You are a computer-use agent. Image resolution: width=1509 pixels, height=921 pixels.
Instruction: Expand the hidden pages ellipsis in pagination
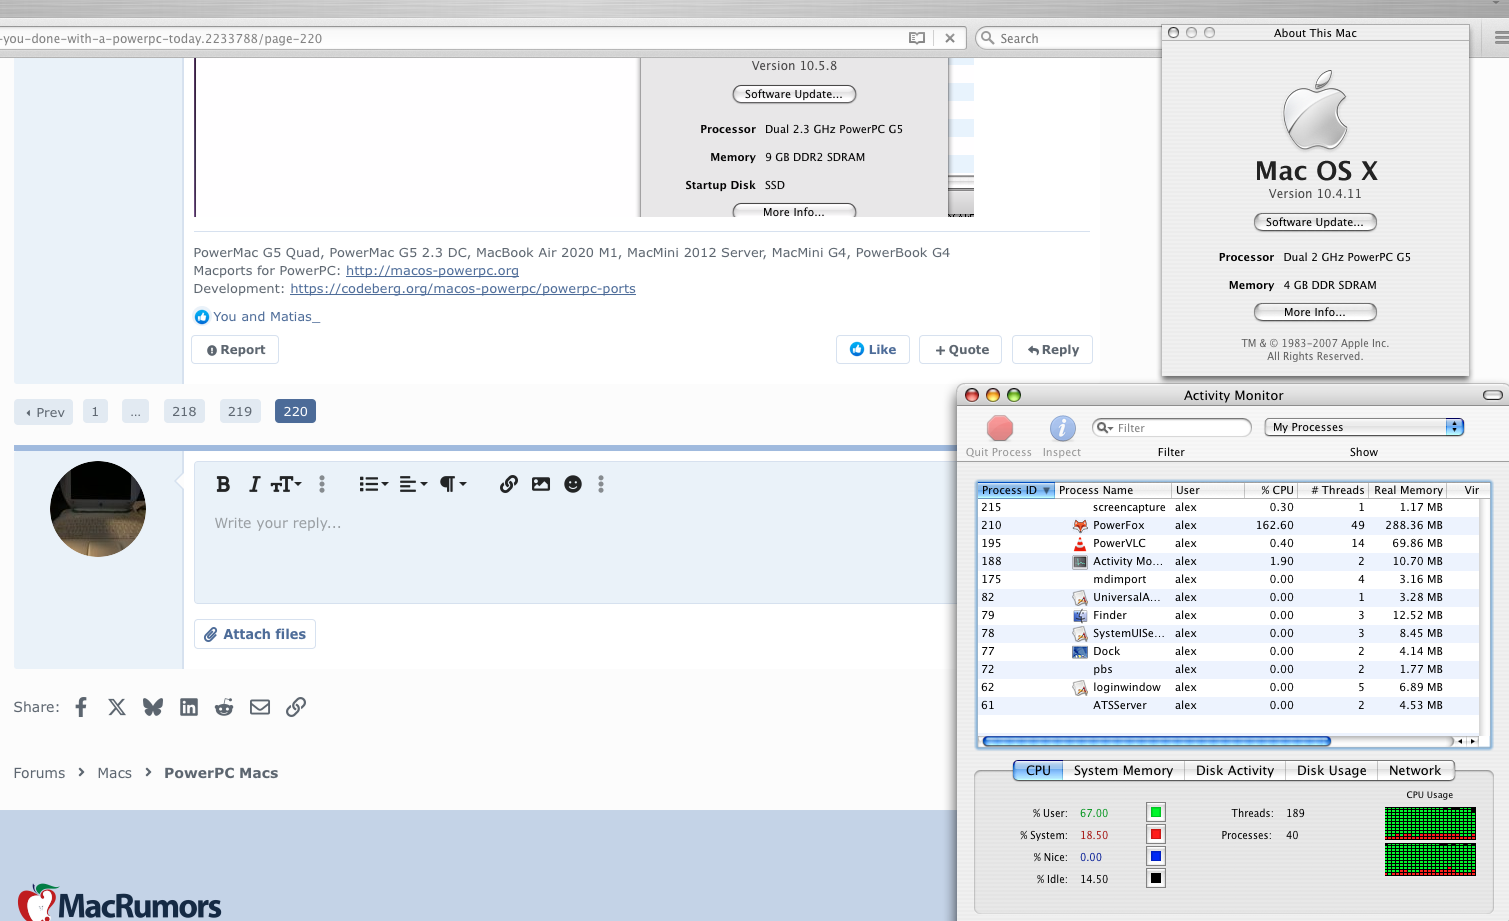135,411
